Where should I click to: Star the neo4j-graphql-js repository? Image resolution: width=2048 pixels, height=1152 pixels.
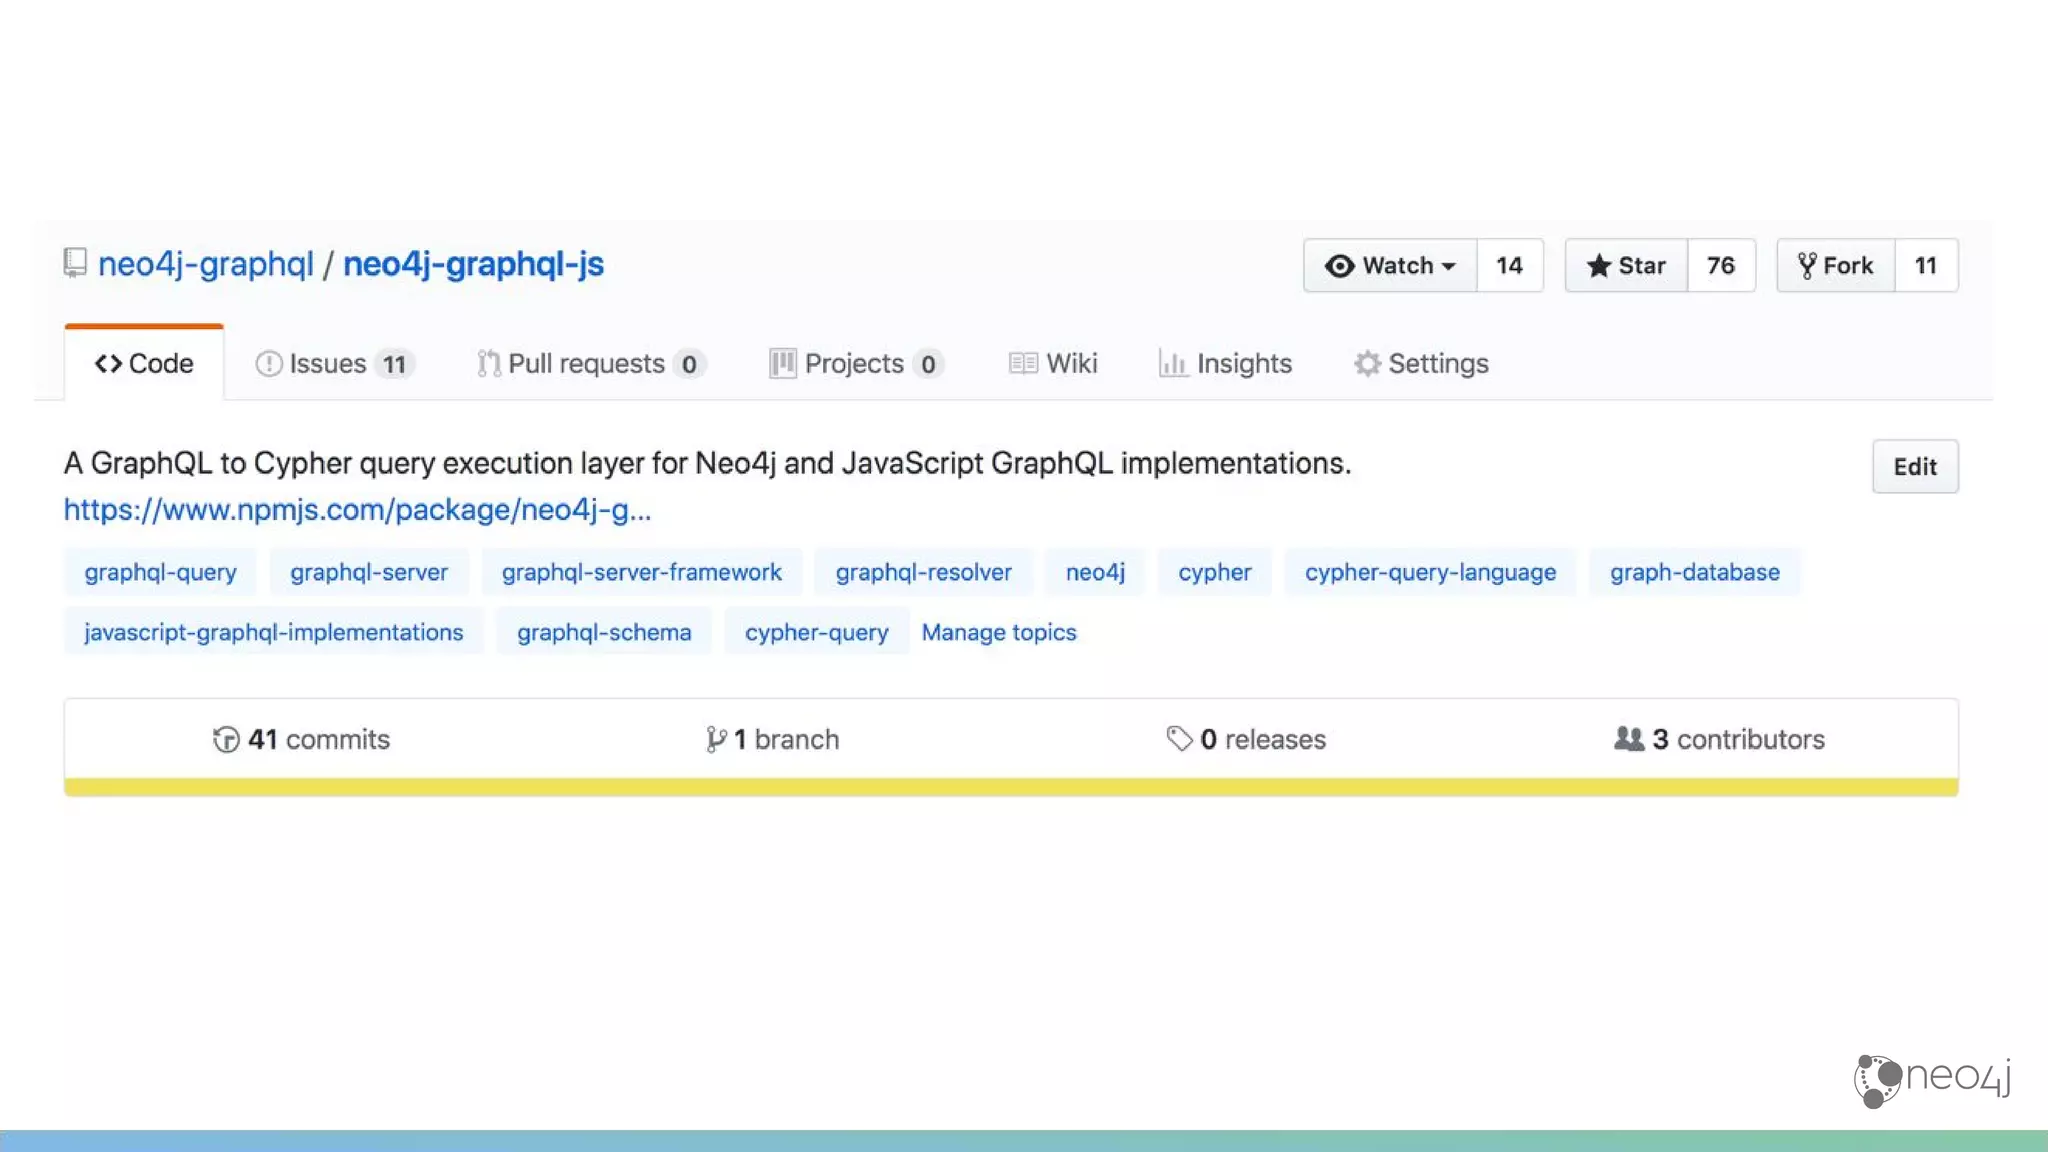point(1626,266)
